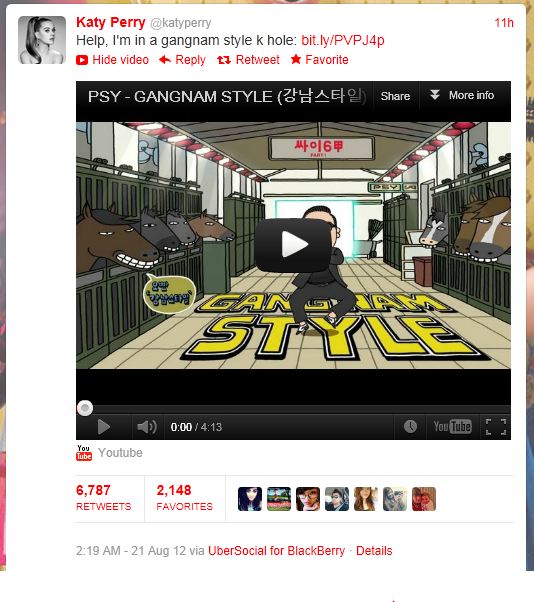
Task: Click the YouTube icon below the player
Action: pos(84,453)
